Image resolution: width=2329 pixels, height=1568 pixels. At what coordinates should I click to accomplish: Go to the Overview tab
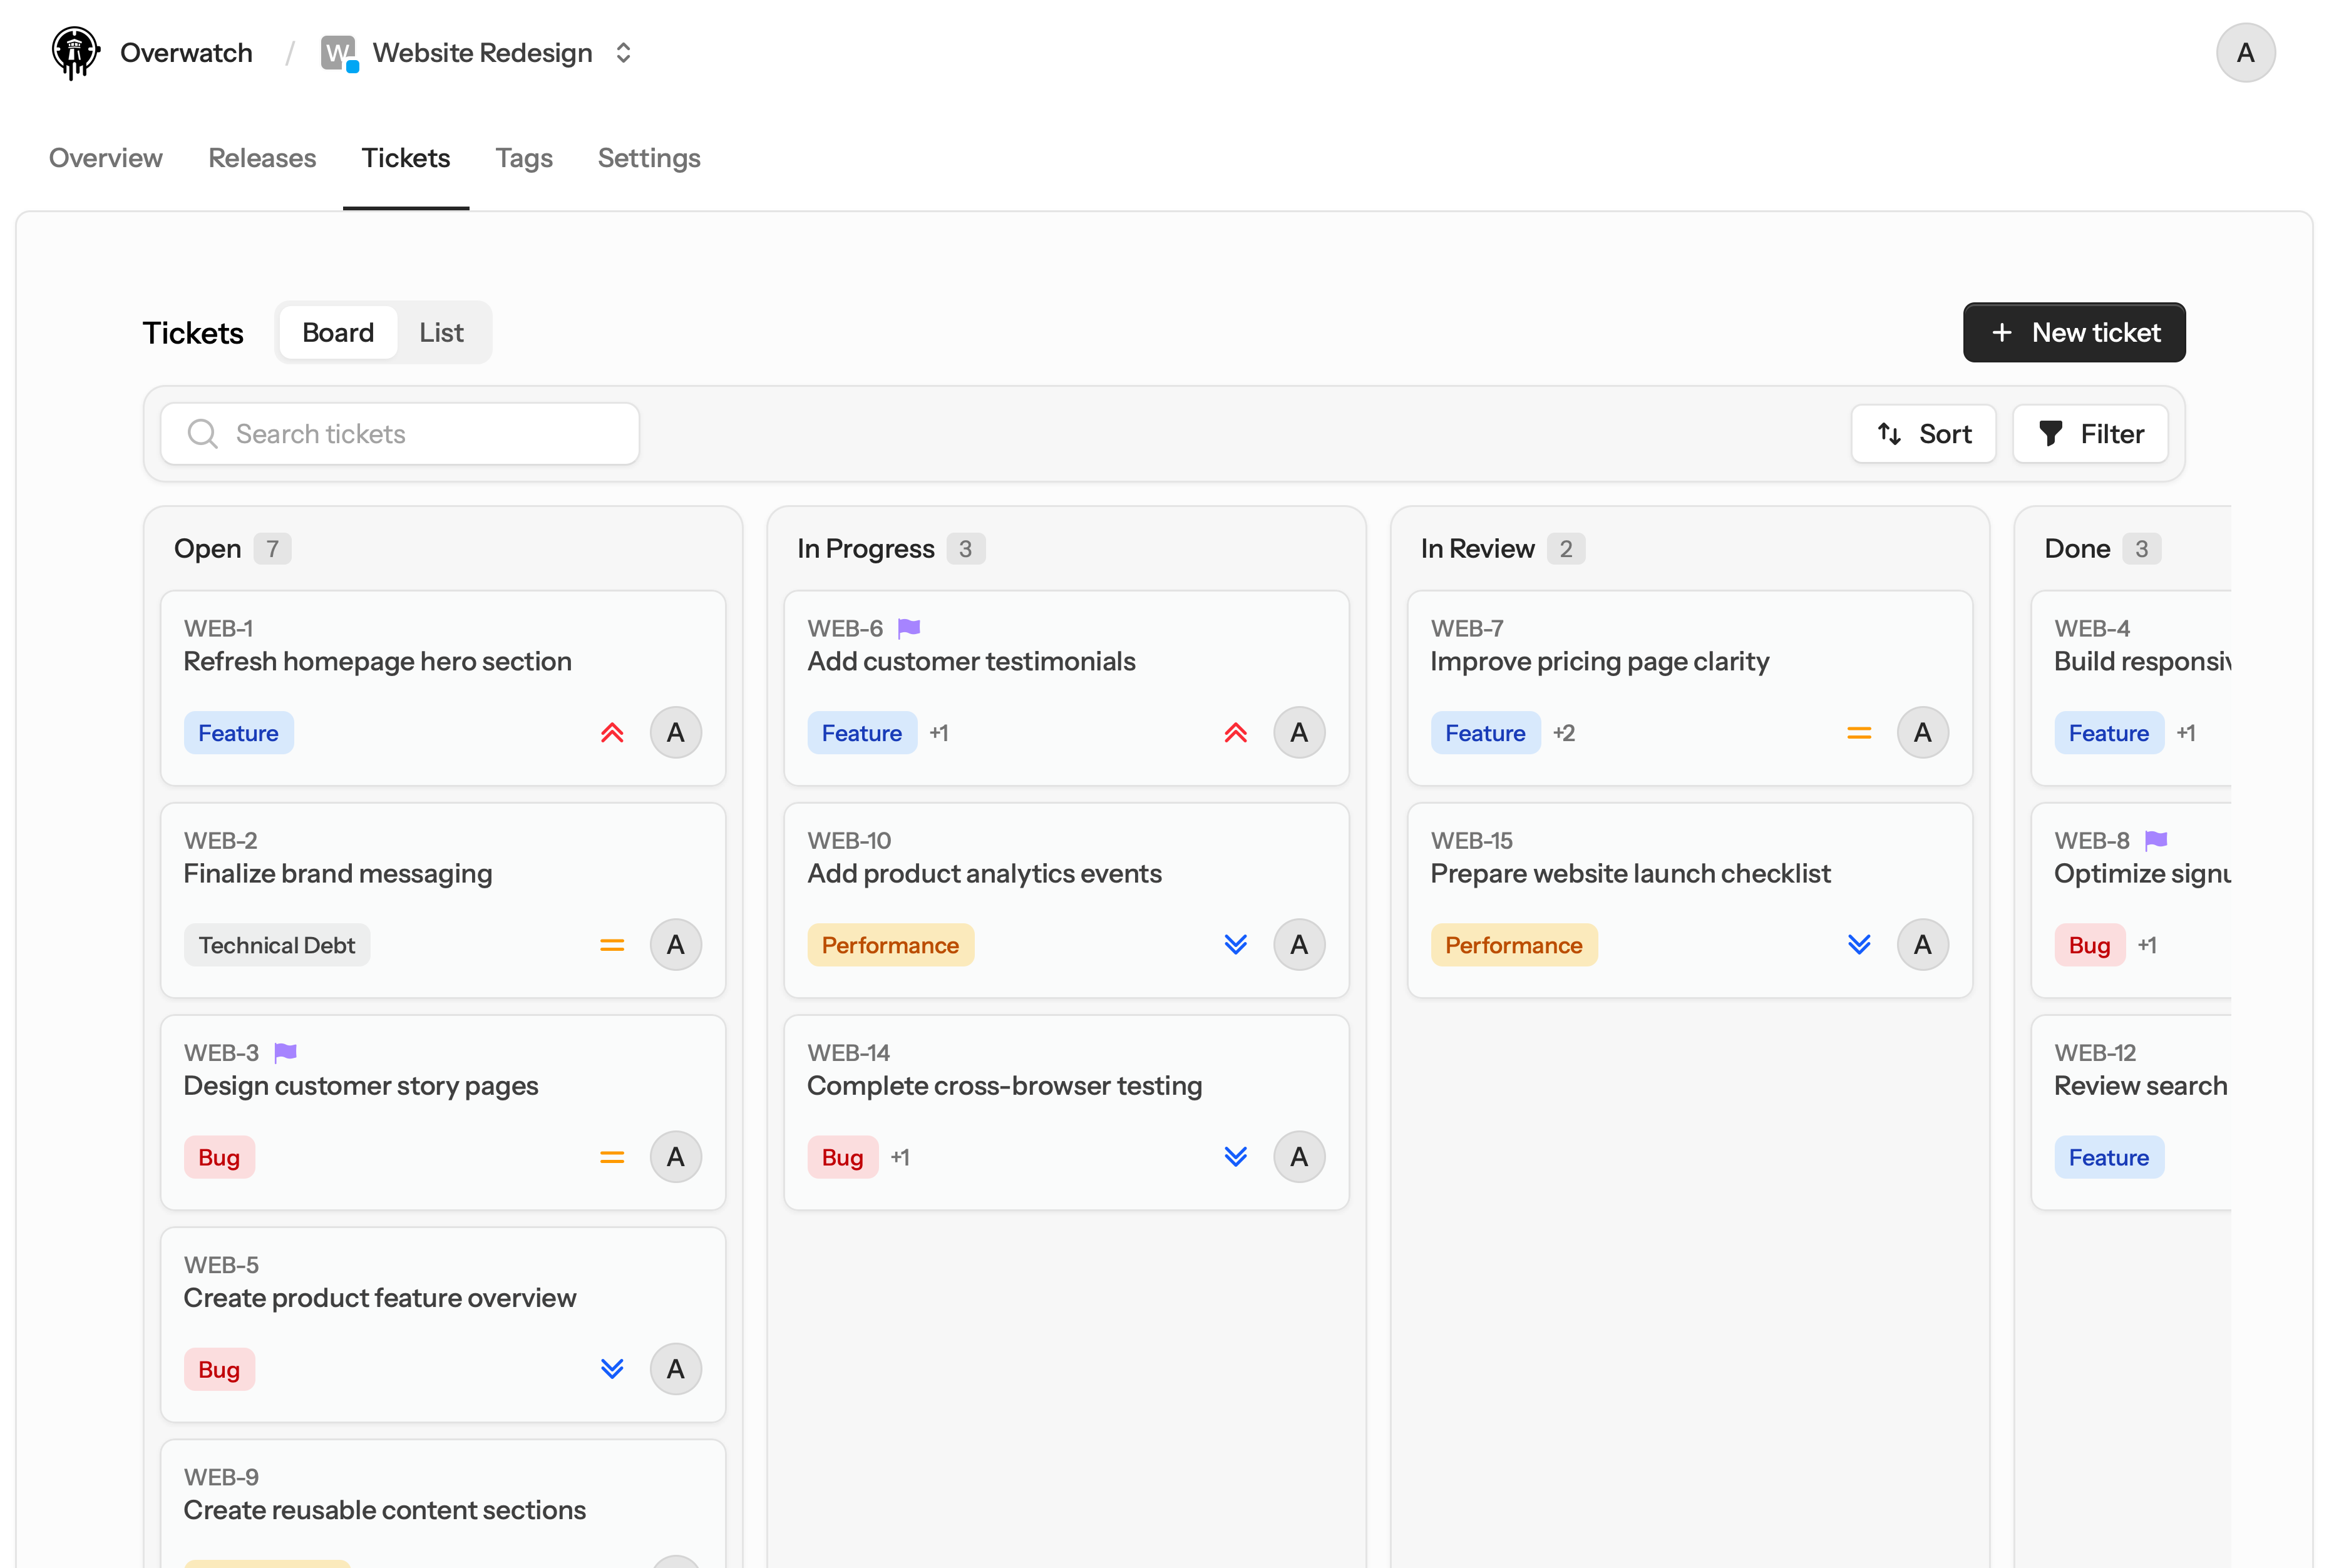pyautogui.click(x=105, y=158)
